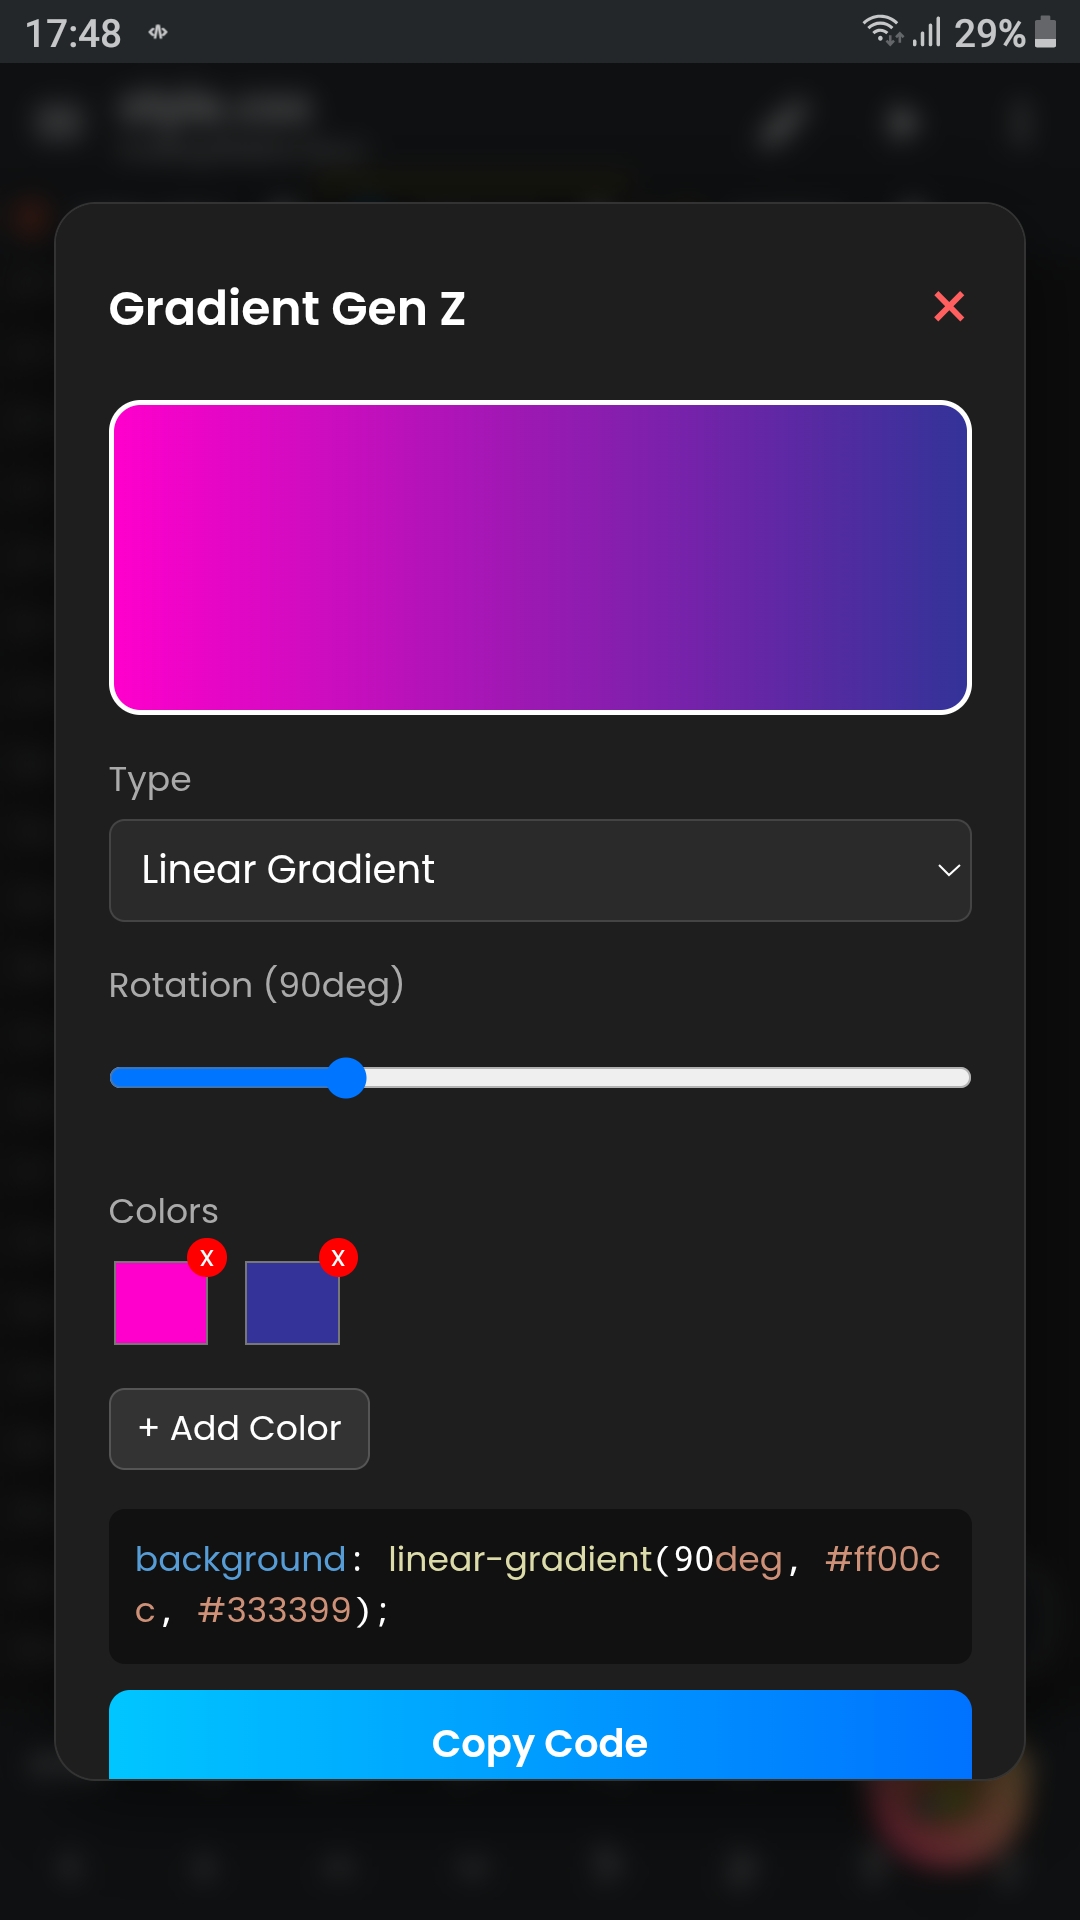
Task: Click the Type label
Action: (x=150, y=780)
